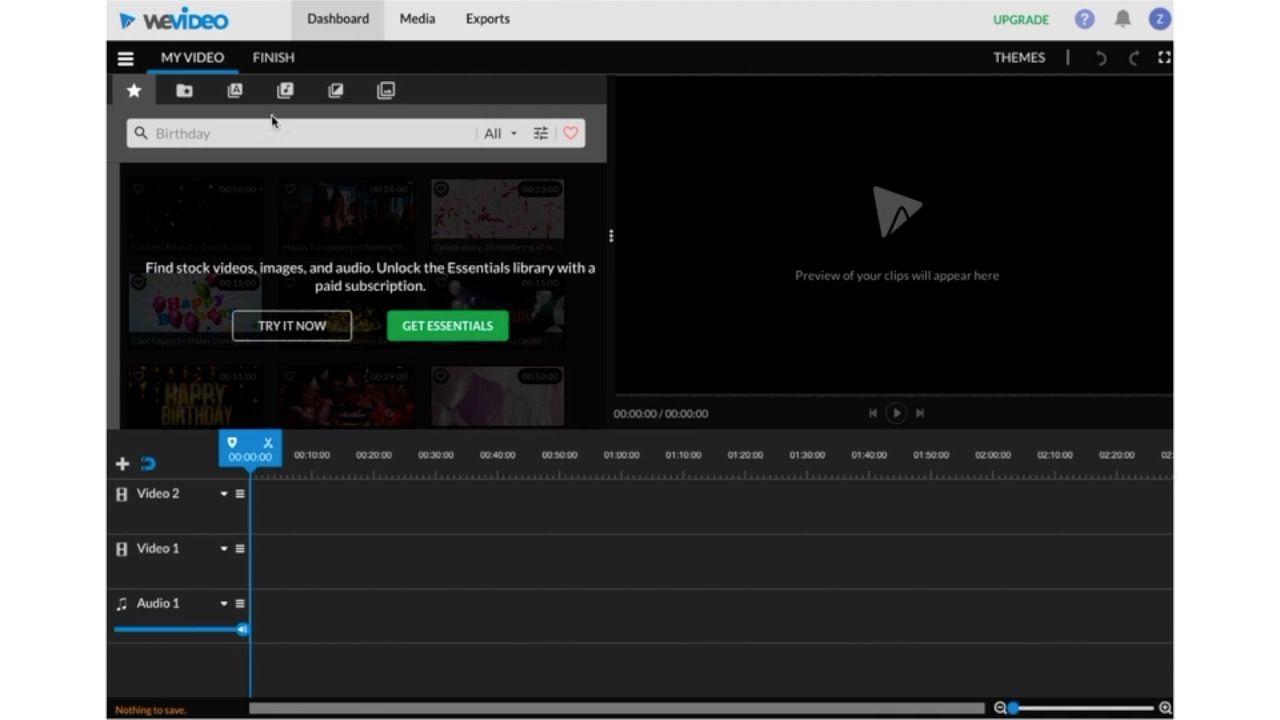Open the Text titles tab
Screen dimensions: 1280x720
click(235, 91)
